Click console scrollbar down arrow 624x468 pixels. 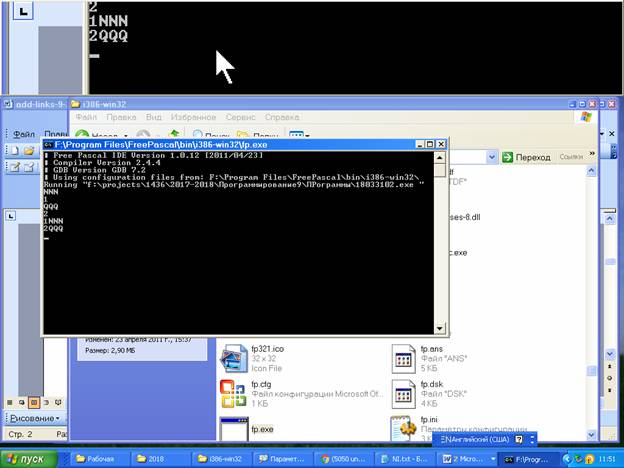click(439, 328)
